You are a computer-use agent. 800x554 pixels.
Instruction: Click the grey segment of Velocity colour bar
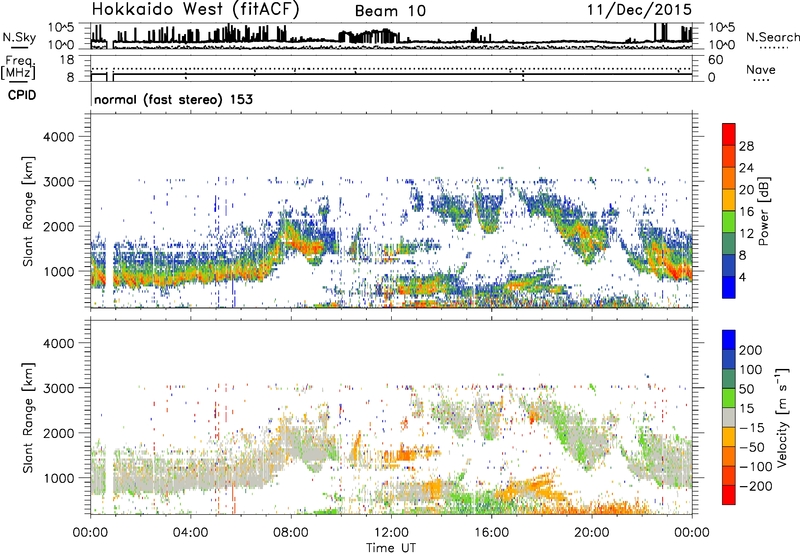(x=729, y=418)
